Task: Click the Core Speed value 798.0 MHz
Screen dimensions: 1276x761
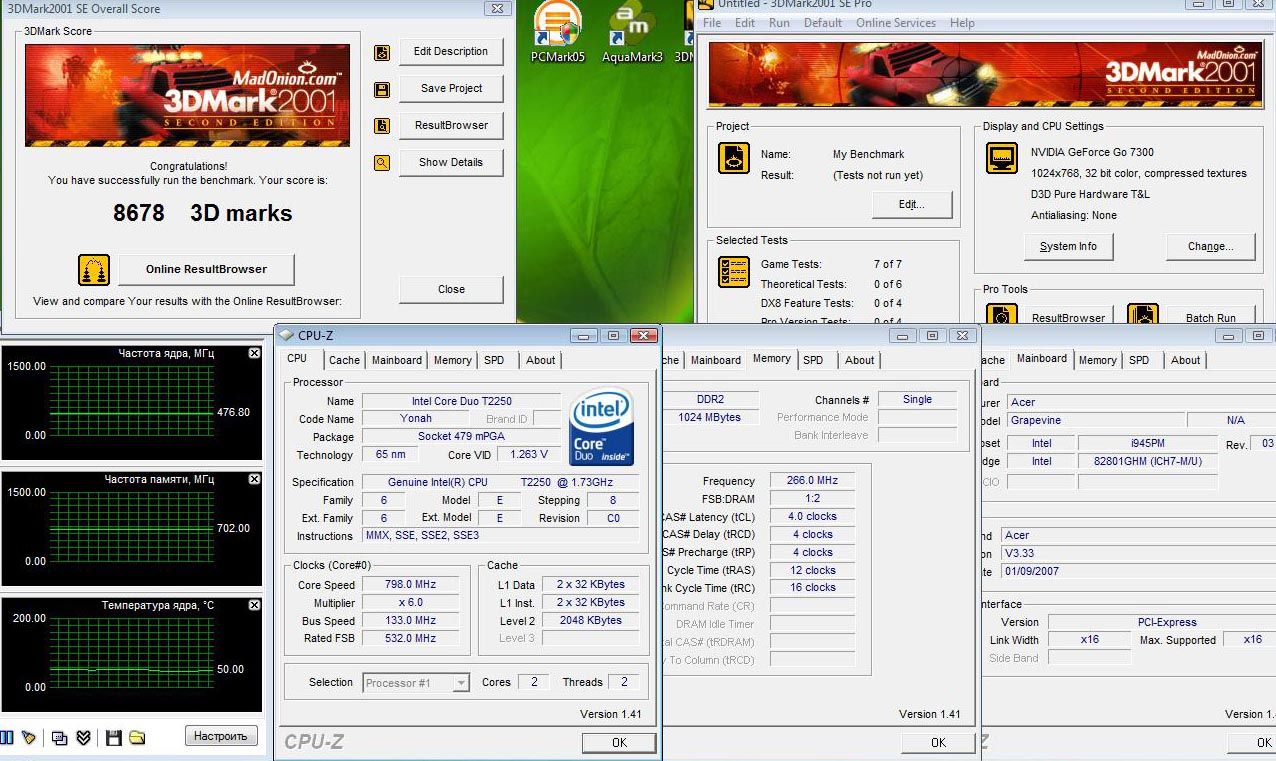Action: tap(411, 585)
